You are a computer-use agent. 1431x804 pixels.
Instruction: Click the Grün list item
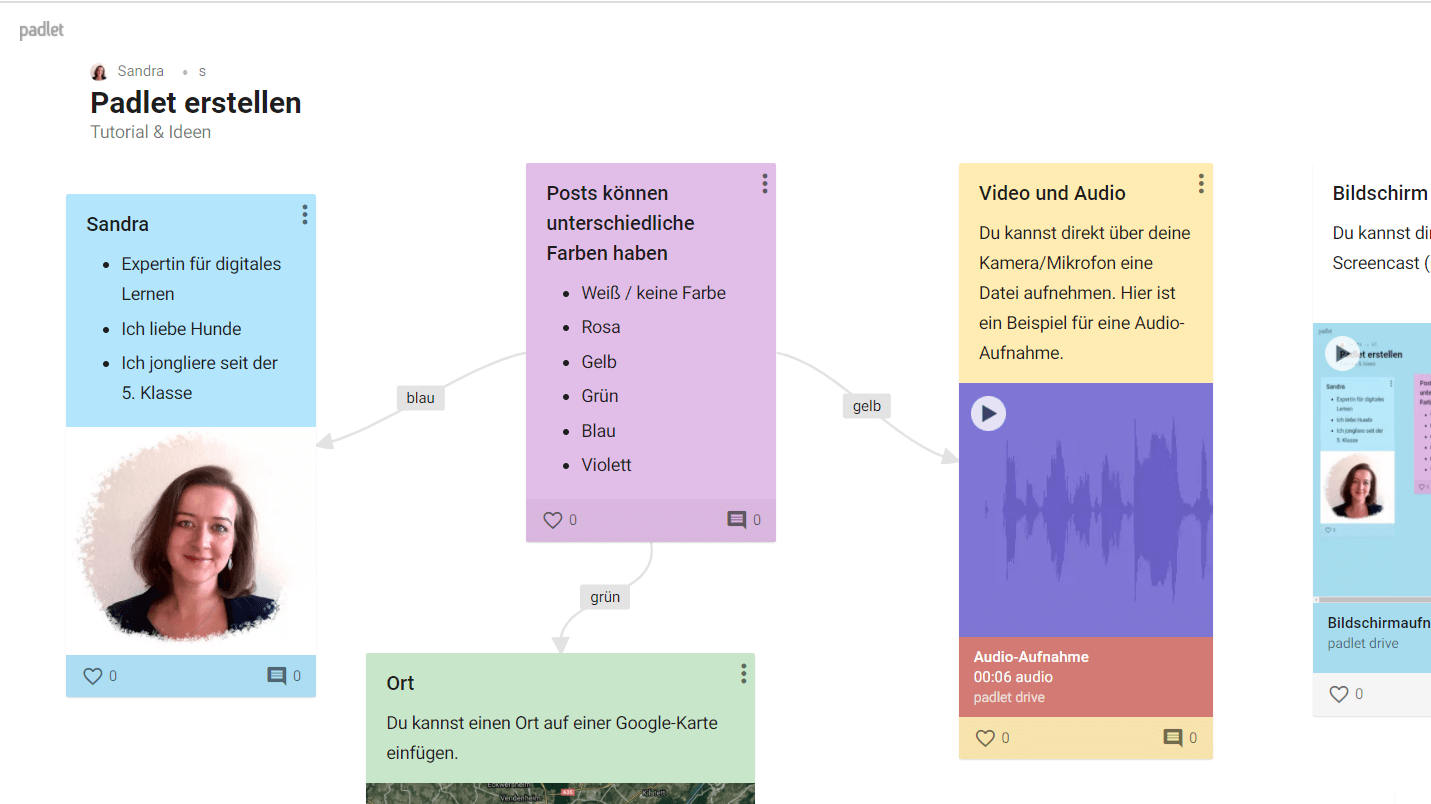tap(600, 396)
